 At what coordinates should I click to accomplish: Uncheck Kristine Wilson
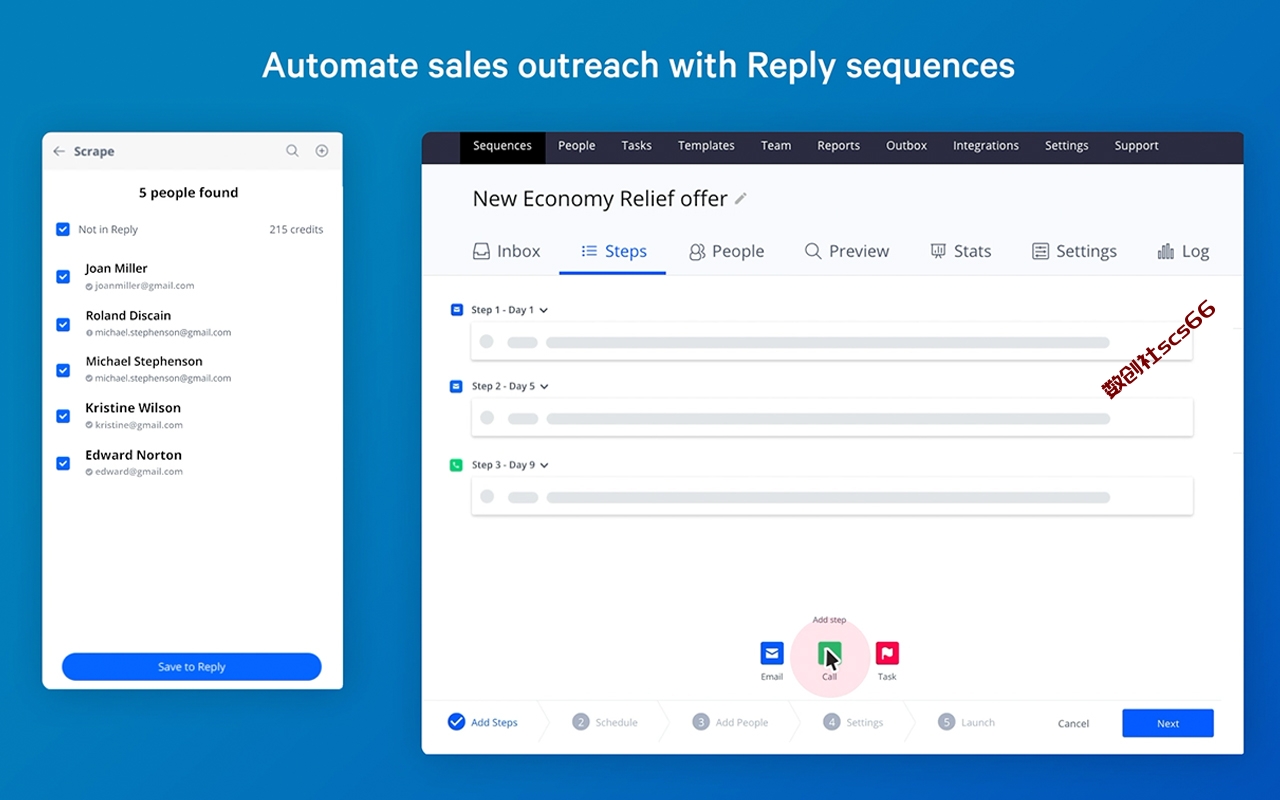63,416
